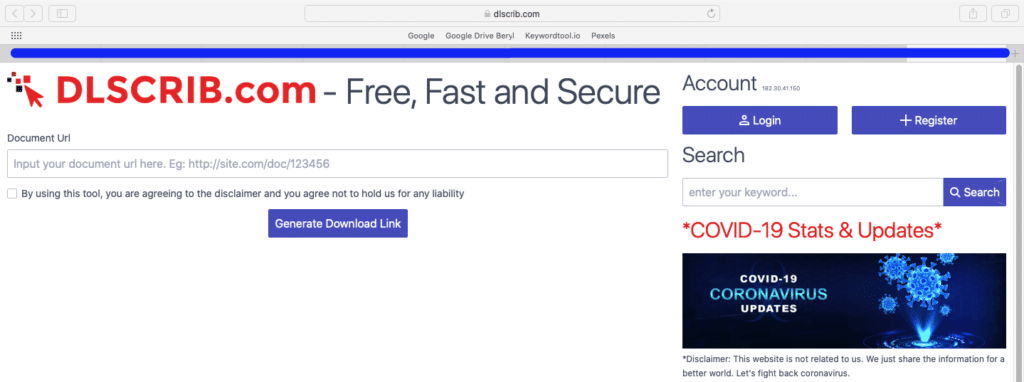Reload the page using refresh icon
The width and height of the screenshot is (1024, 382).
[711, 14]
